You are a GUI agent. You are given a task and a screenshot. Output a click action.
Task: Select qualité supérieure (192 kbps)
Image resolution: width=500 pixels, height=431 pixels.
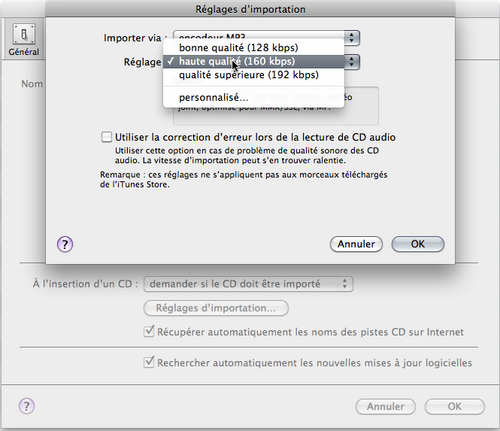(x=249, y=75)
